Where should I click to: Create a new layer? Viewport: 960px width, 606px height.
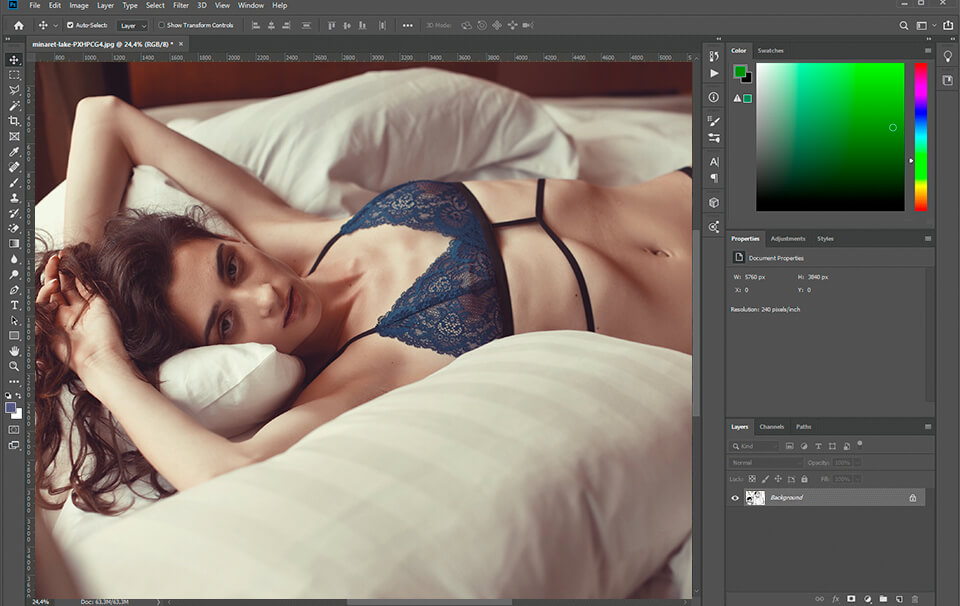point(899,599)
